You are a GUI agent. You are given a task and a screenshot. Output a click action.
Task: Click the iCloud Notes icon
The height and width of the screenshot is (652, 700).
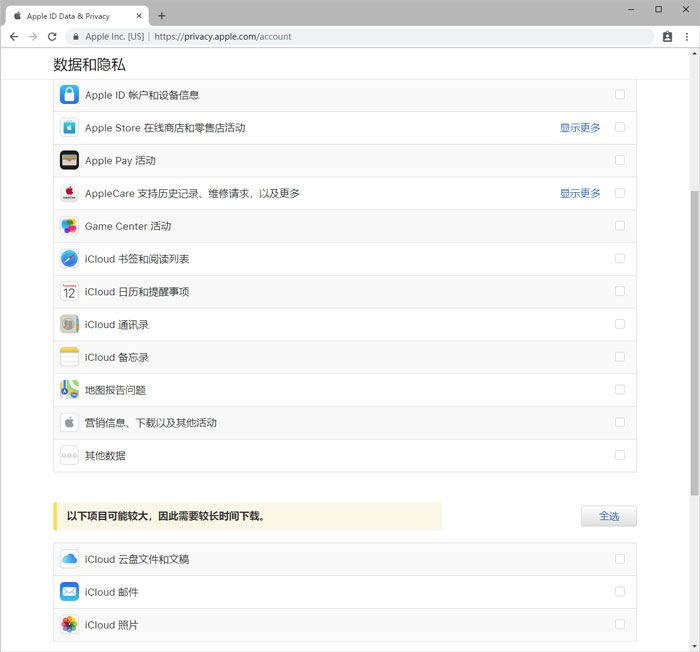click(69, 357)
